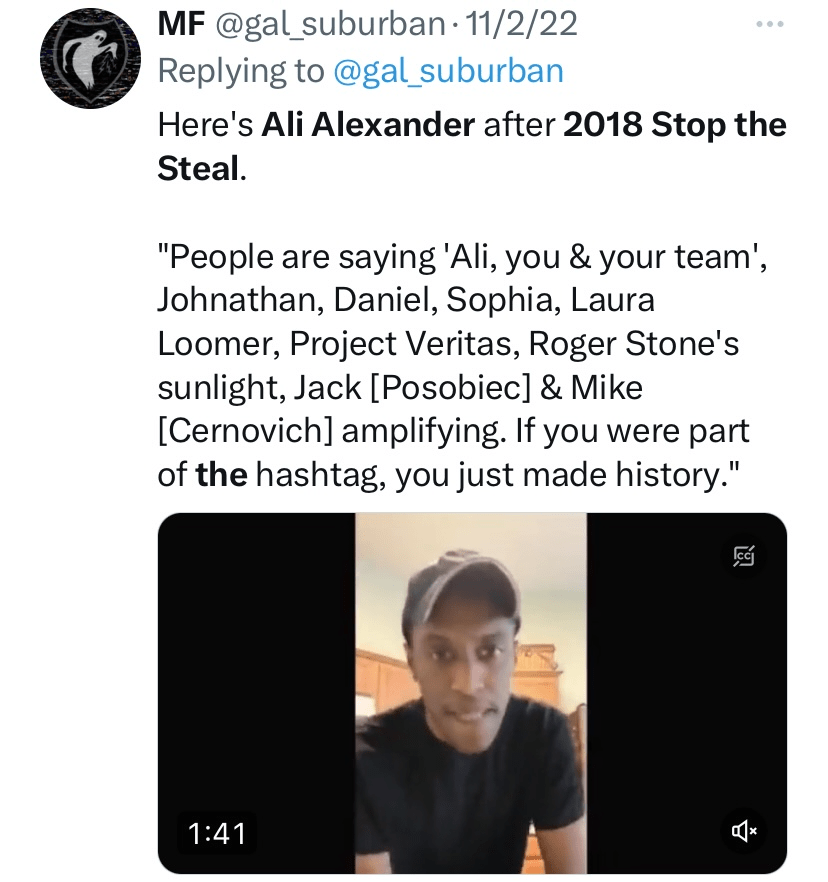Click the "Replying to" label
Screen dimensions: 828x882
[241, 71]
